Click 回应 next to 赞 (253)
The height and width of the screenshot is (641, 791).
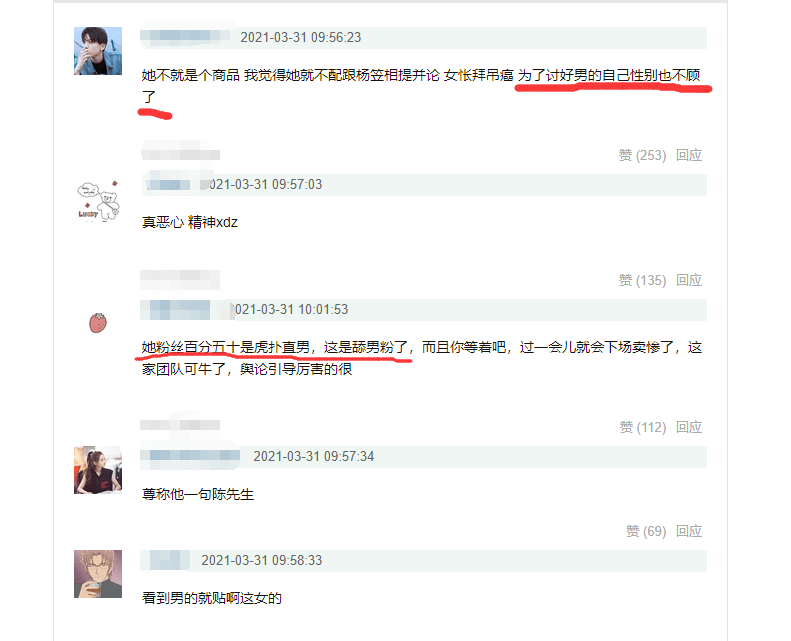pyautogui.click(x=689, y=155)
